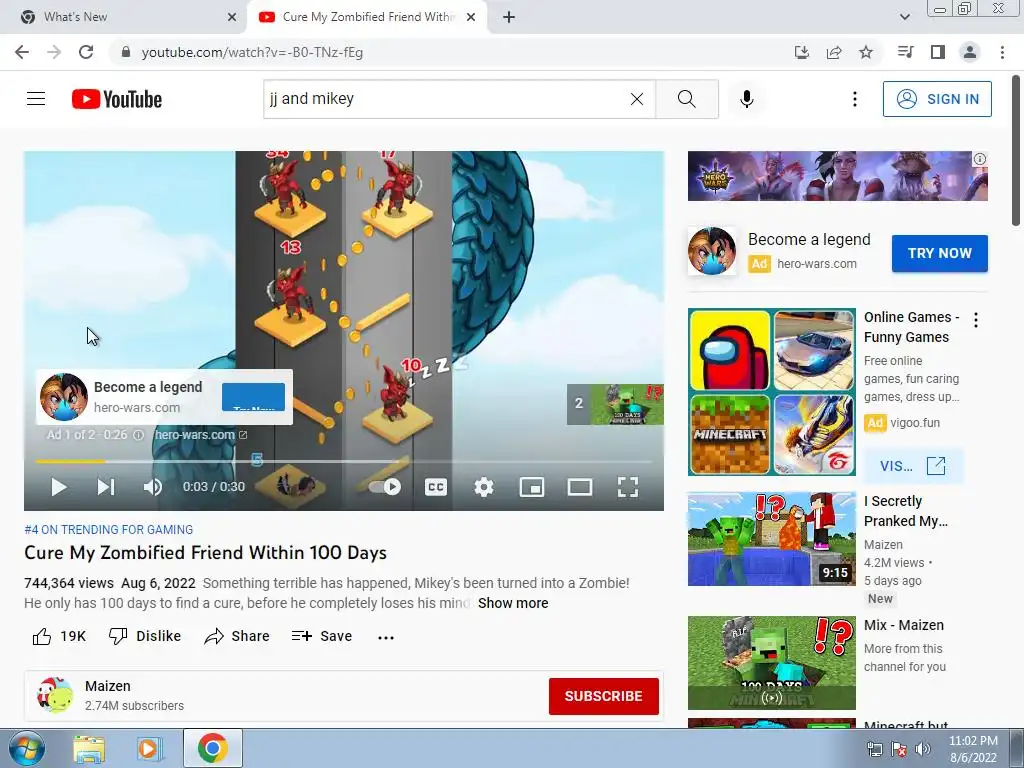
Task: Click the search magnifier button
Action: [x=686, y=99]
